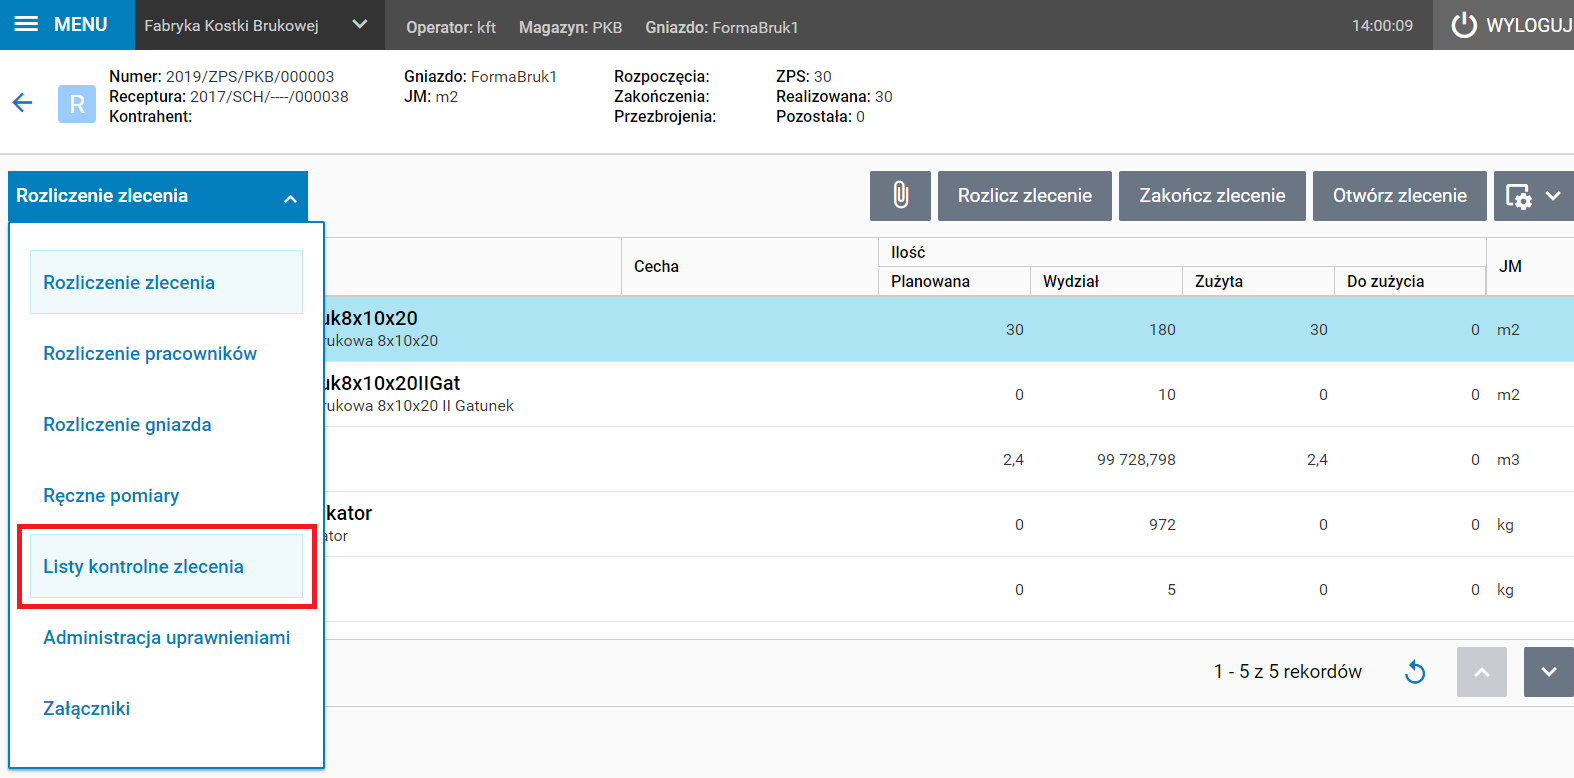
Task: Select Załączniki in the menu
Action: 87,709
